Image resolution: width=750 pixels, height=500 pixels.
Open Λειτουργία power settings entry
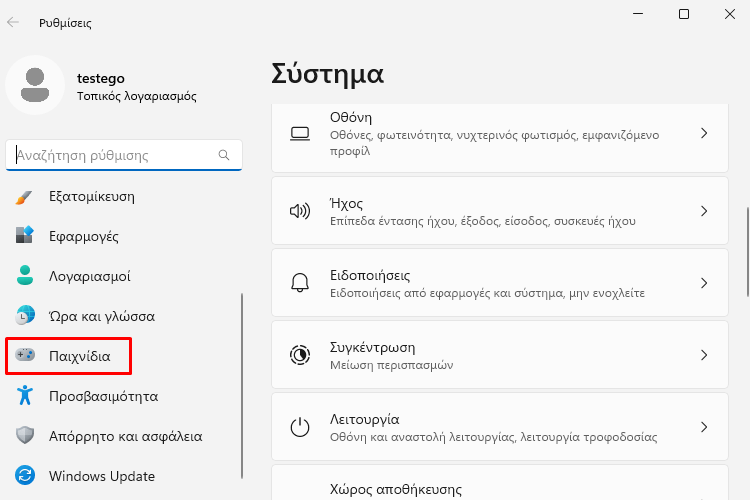(x=500, y=427)
